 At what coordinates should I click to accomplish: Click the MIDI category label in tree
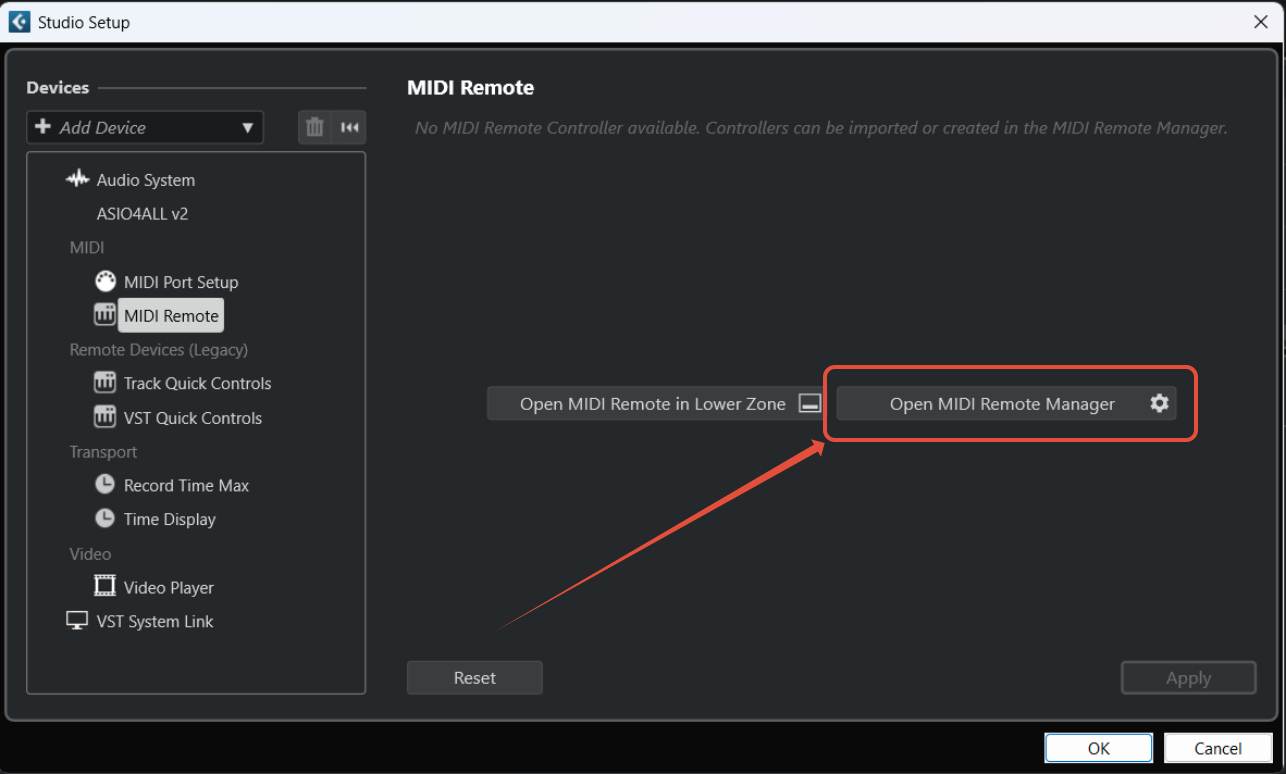[87, 247]
